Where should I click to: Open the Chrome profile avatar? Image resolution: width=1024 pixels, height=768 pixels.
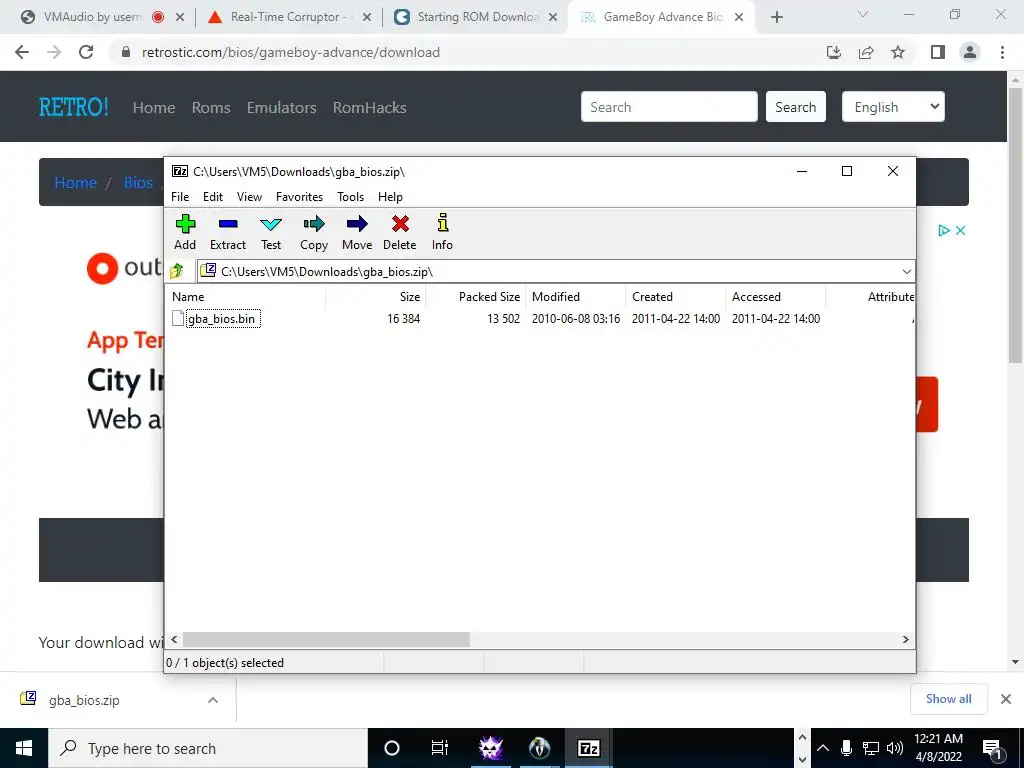pyautogui.click(x=970, y=52)
